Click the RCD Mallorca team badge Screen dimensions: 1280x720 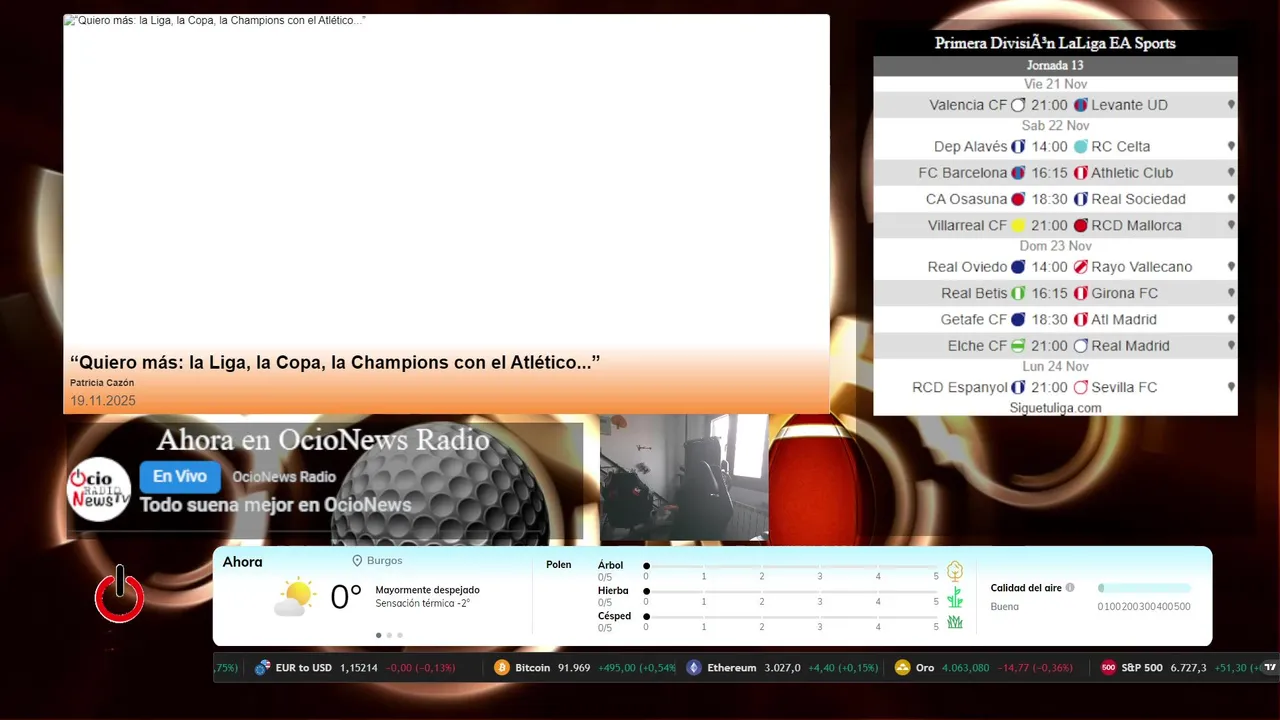click(1080, 226)
